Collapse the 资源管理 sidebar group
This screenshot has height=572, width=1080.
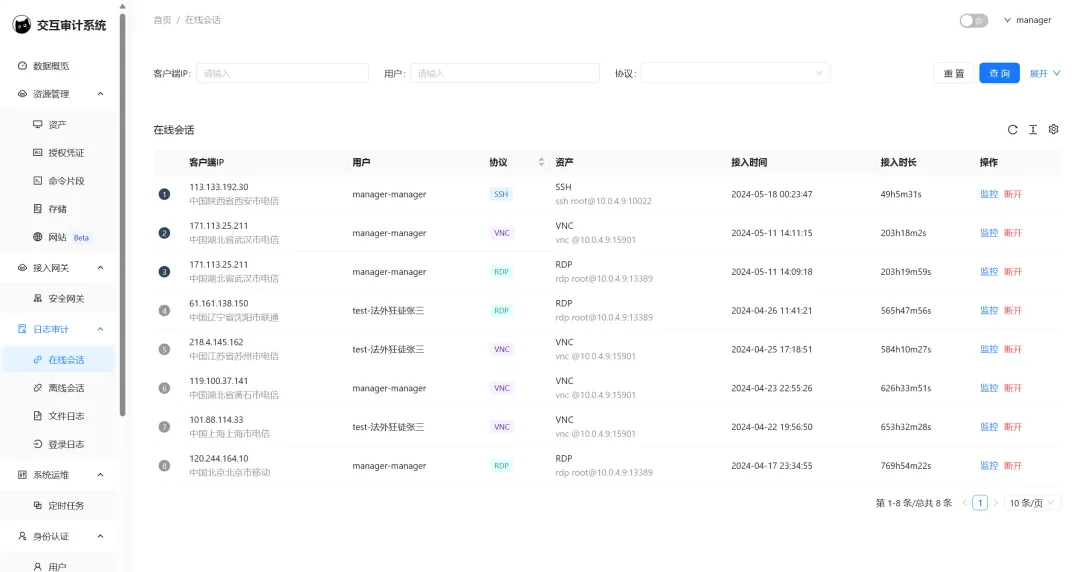pyautogui.click(x=100, y=94)
